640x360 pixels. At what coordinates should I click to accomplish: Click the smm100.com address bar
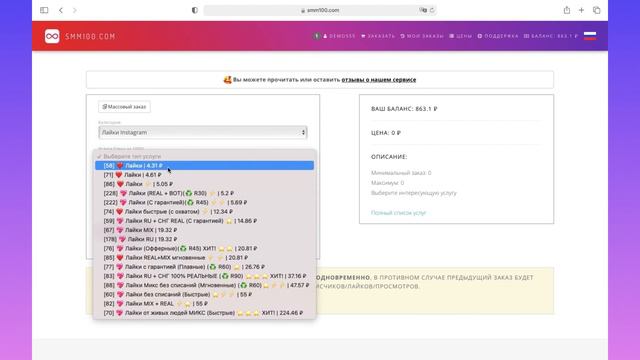click(320, 10)
